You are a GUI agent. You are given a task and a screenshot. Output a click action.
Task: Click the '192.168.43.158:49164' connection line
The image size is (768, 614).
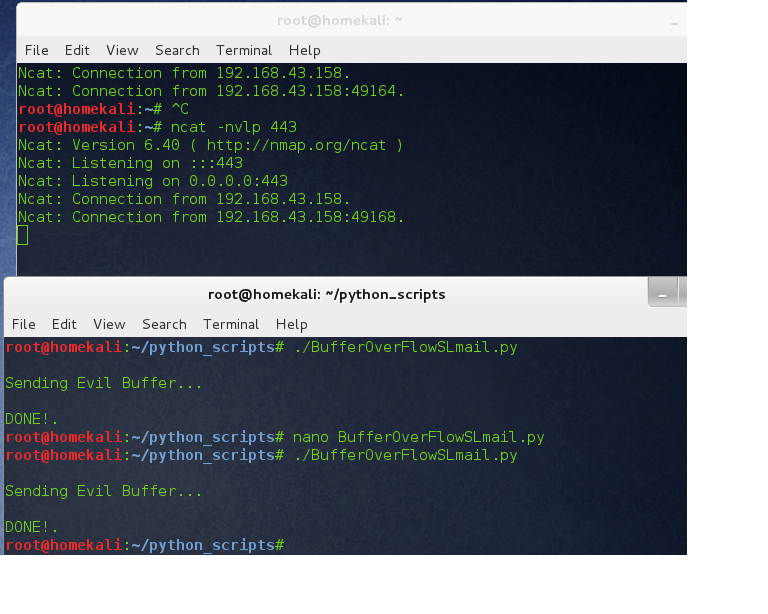(x=211, y=91)
